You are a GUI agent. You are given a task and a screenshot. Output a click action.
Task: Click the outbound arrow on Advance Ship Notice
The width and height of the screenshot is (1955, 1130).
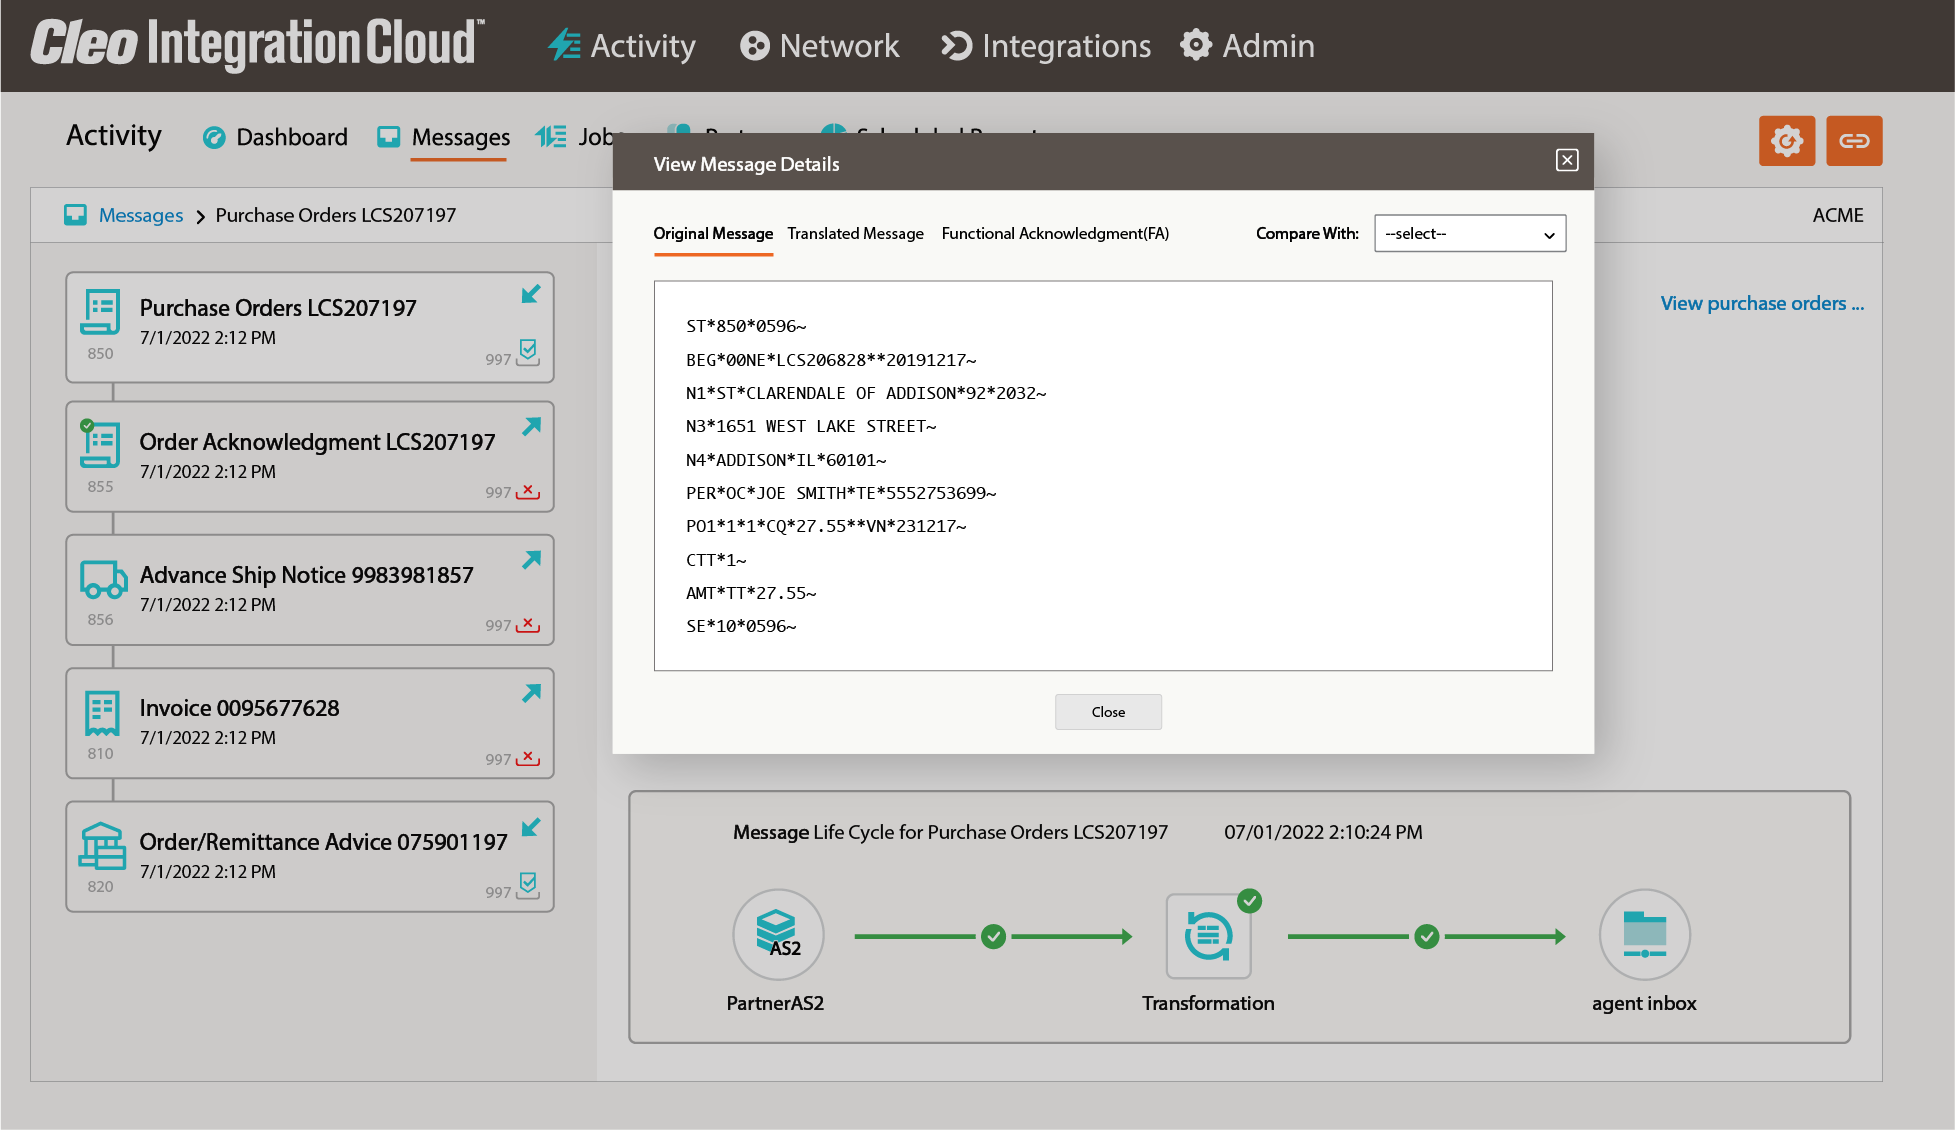pos(531,560)
